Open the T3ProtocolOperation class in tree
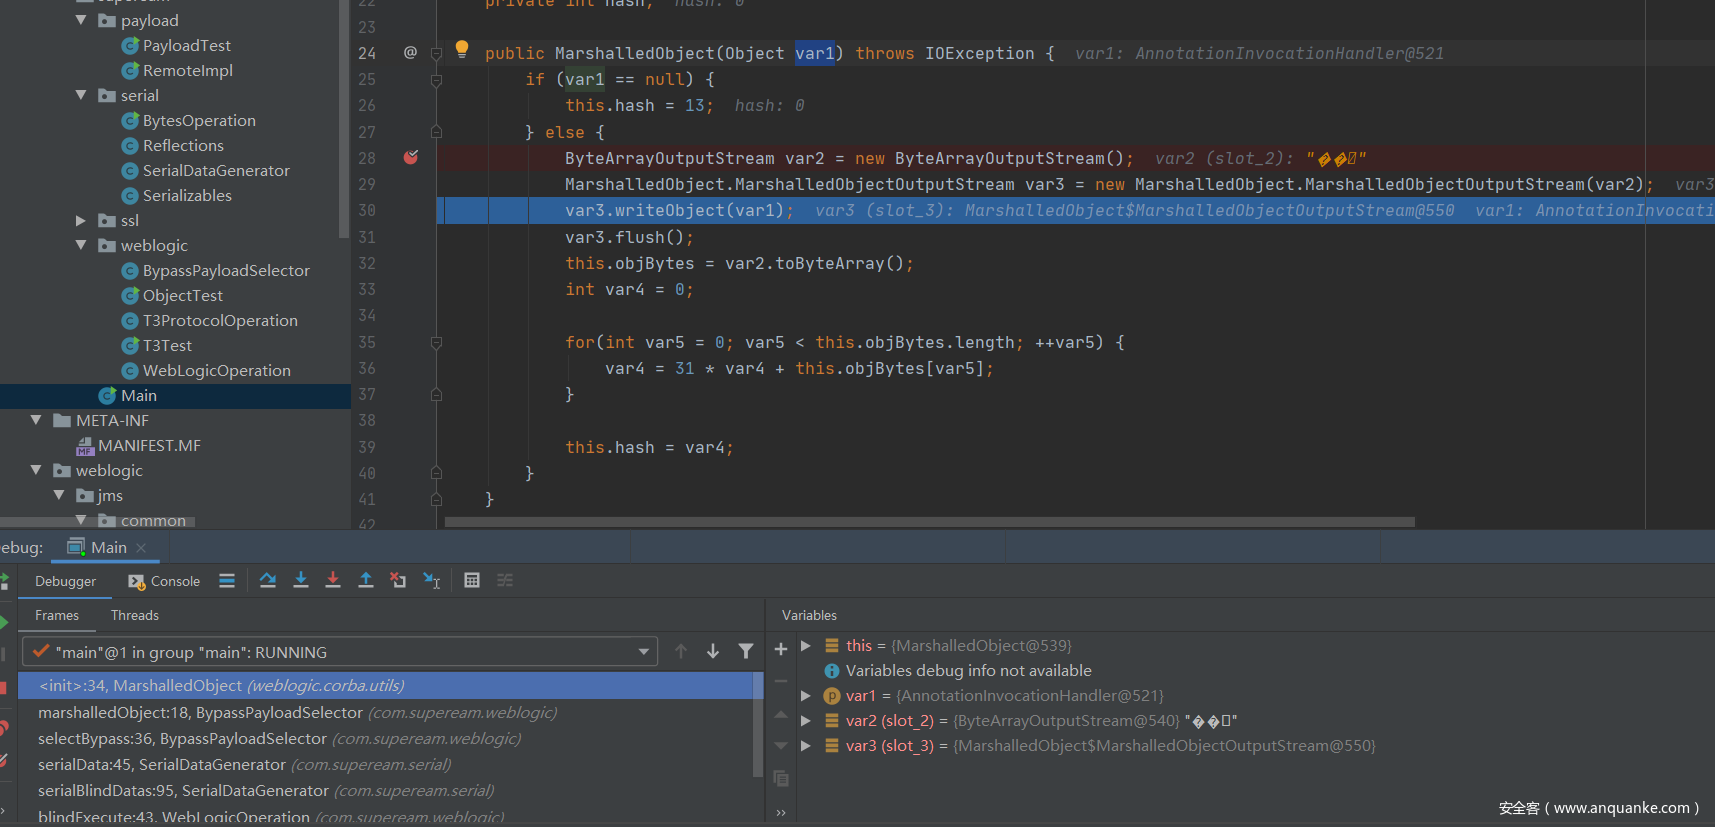This screenshot has height=827, width=1715. [x=220, y=320]
